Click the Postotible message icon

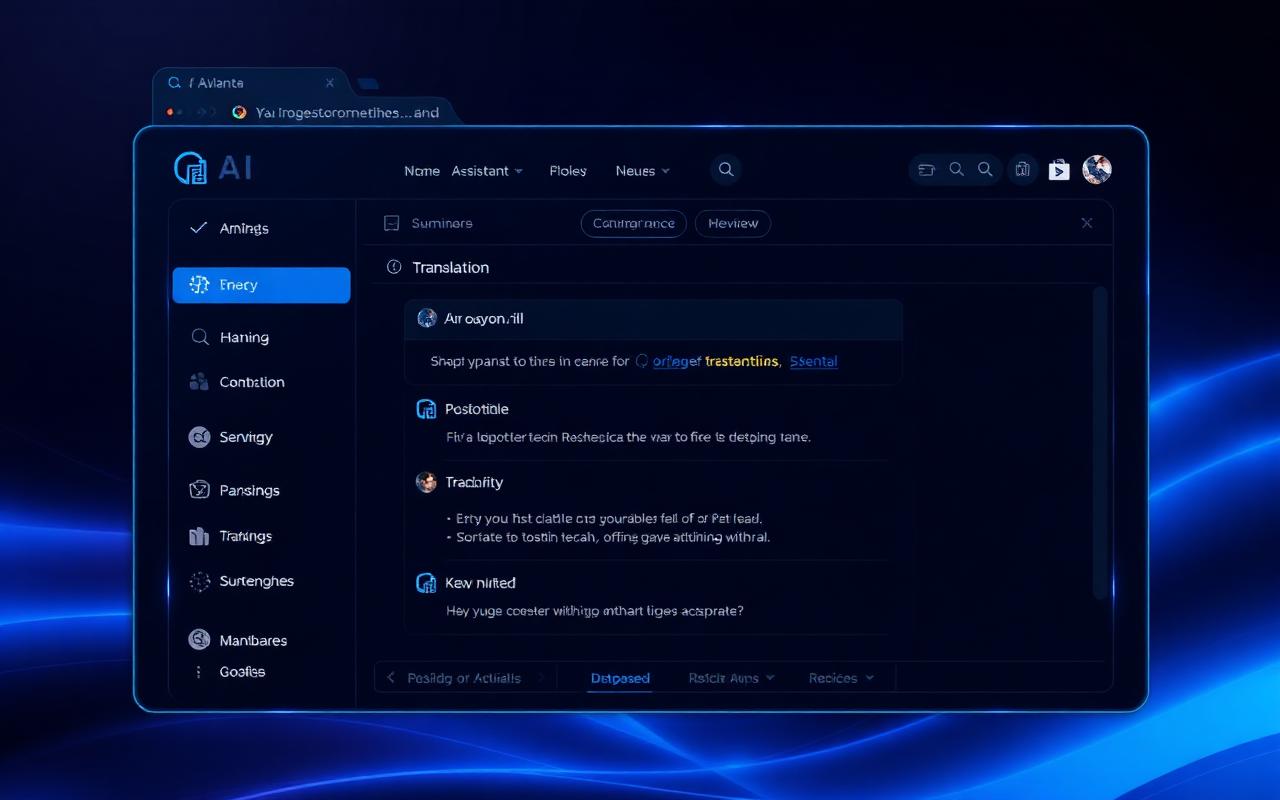pyautogui.click(x=426, y=409)
